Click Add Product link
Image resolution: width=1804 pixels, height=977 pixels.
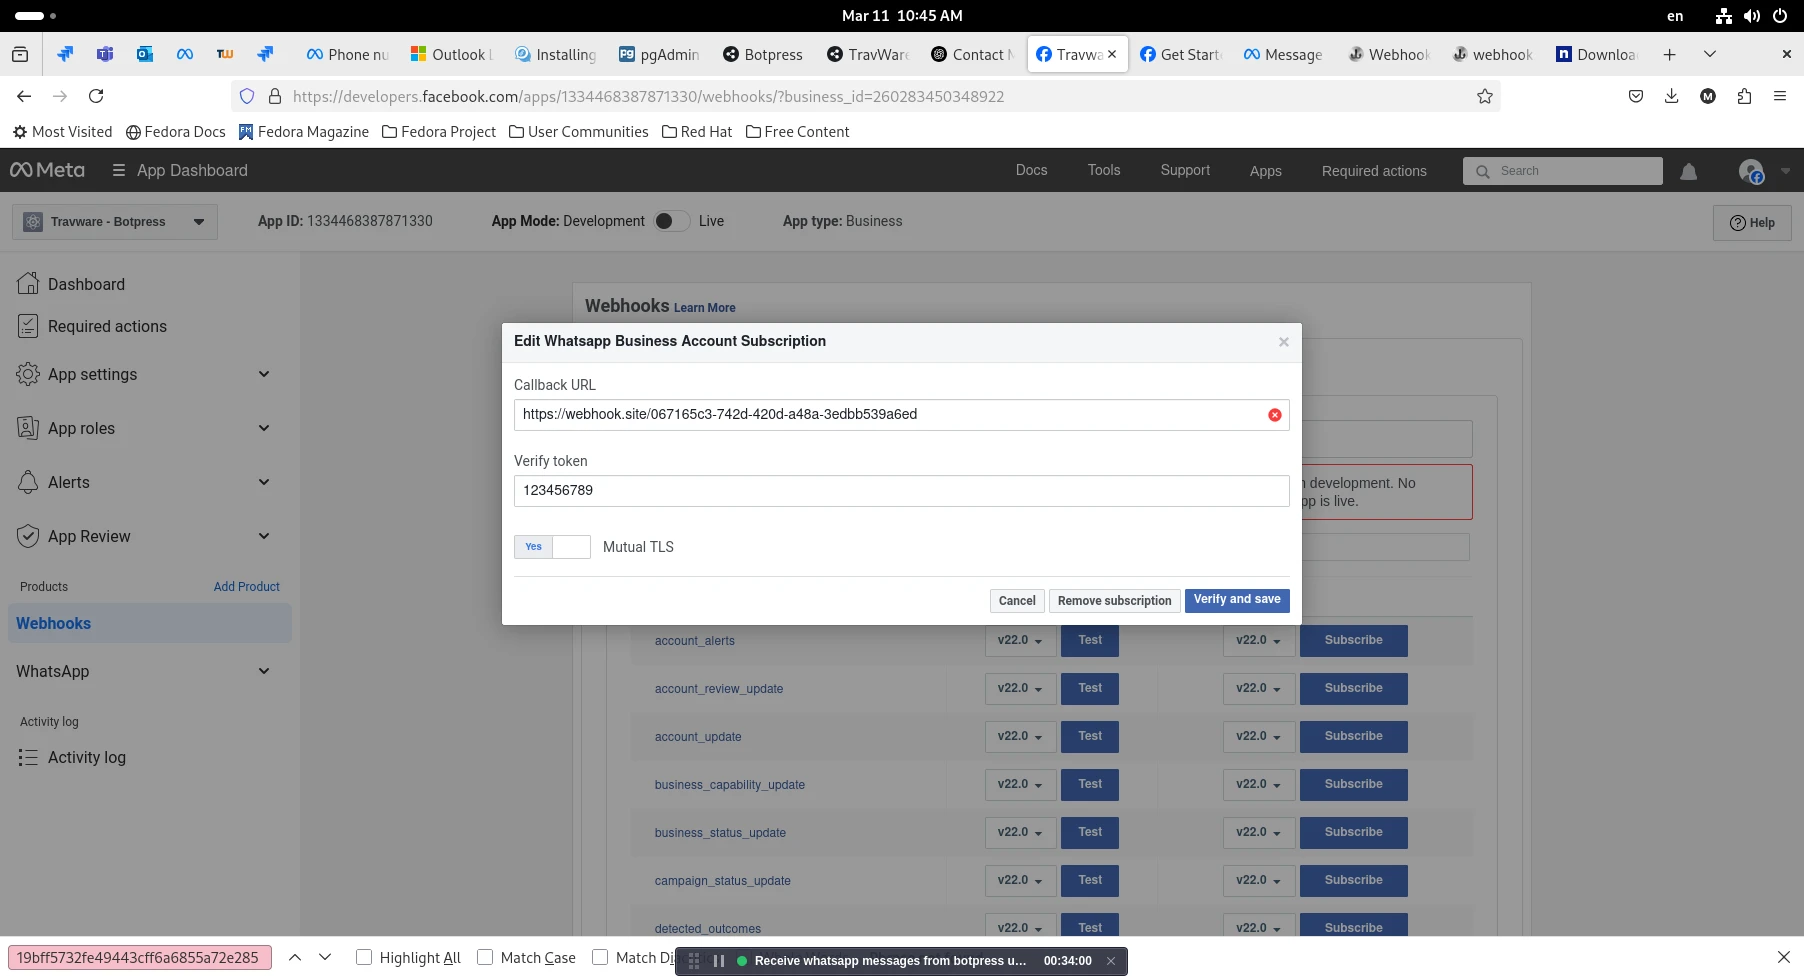247,587
